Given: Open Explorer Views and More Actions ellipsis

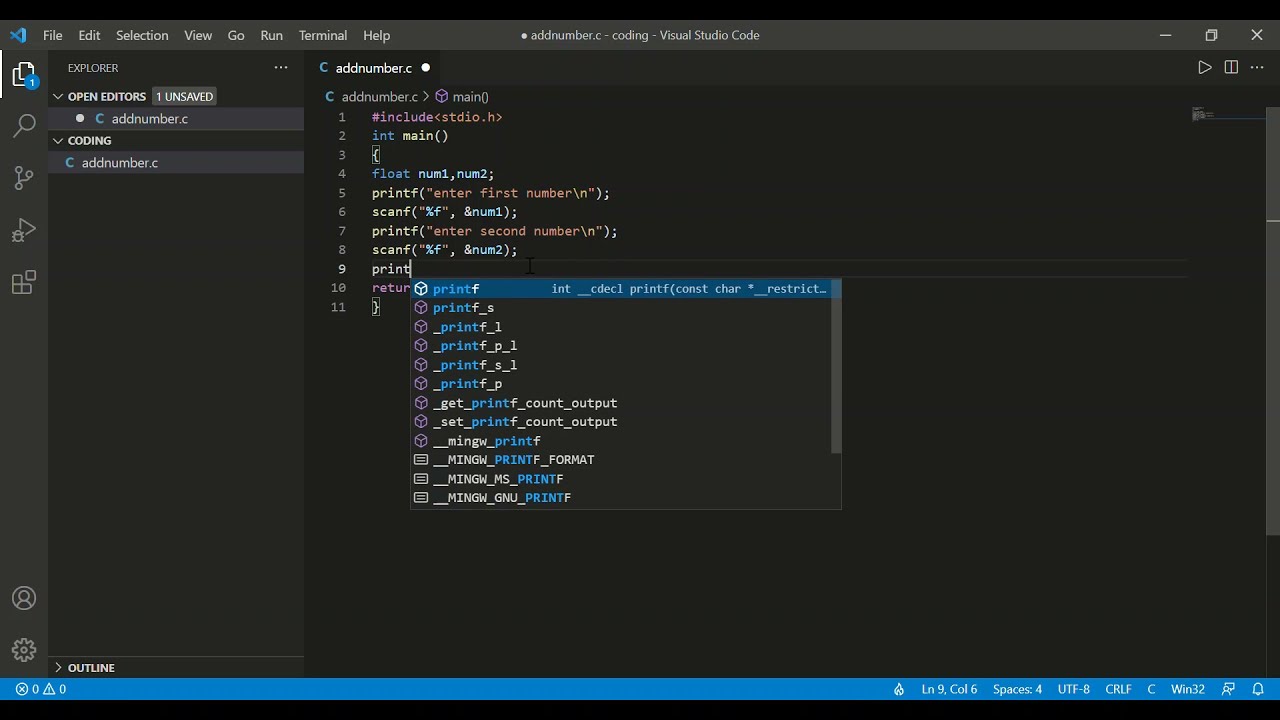Looking at the screenshot, I should pyautogui.click(x=281, y=68).
